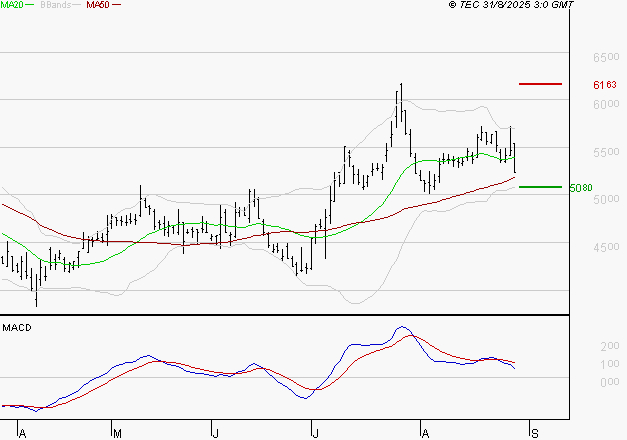The image size is (627, 440).
Task: Click the S month label on time axis
Action: (535, 433)
